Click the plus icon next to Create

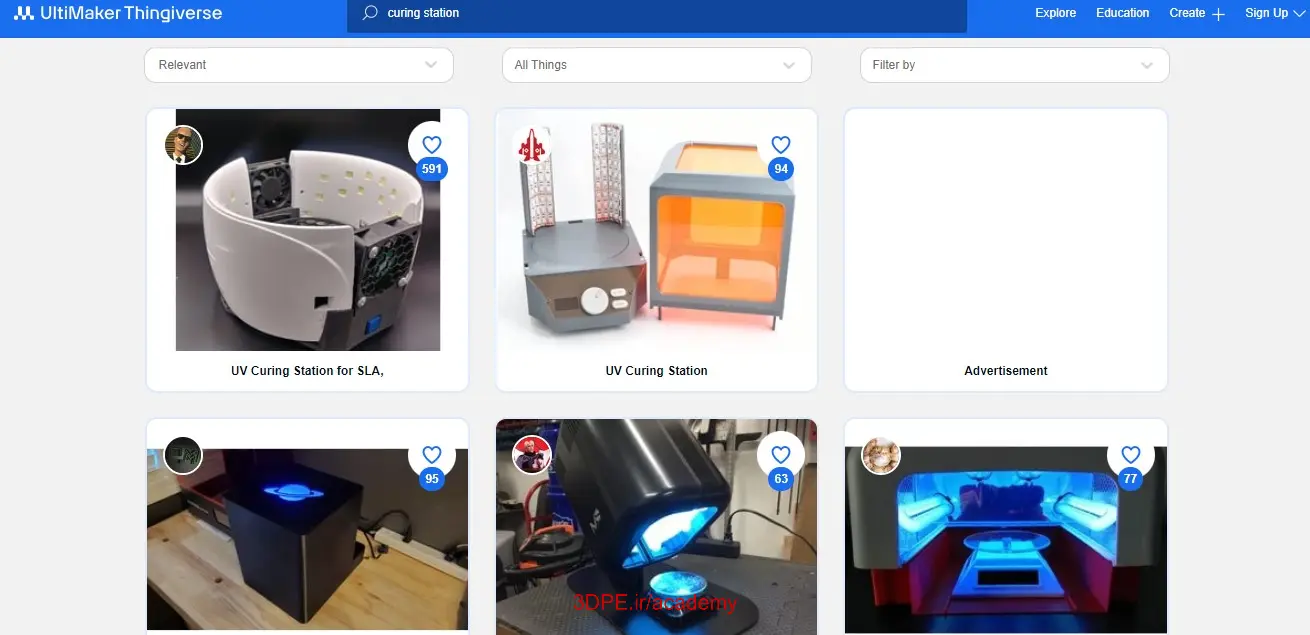[1218, 14]
